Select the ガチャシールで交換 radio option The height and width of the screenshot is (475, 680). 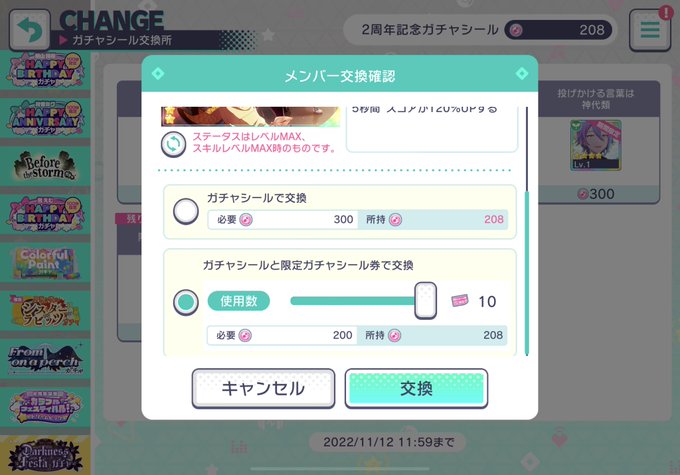[x=186, y=211]
